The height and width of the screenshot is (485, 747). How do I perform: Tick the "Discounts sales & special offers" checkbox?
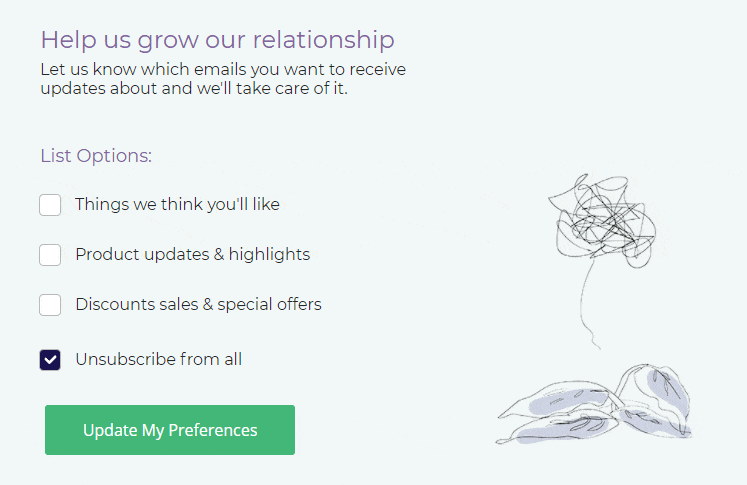tap(50, 305)
